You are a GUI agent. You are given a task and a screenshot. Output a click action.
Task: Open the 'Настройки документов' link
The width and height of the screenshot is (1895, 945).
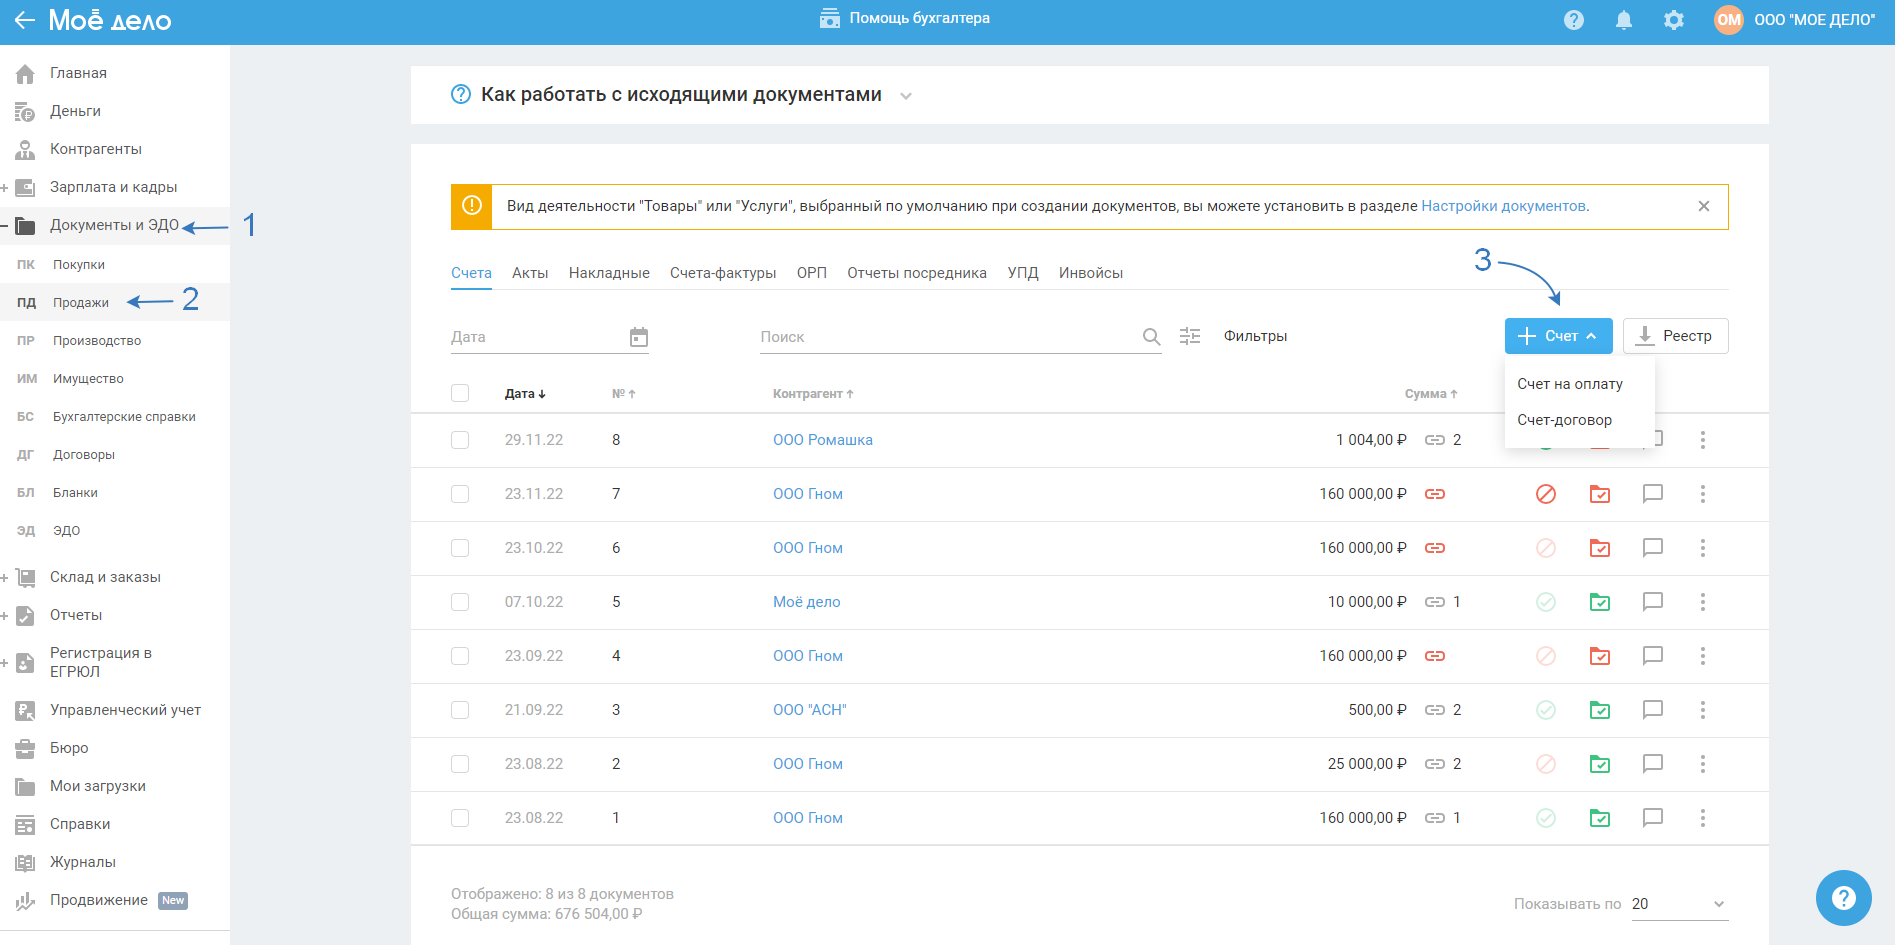tap(1503, 206)
